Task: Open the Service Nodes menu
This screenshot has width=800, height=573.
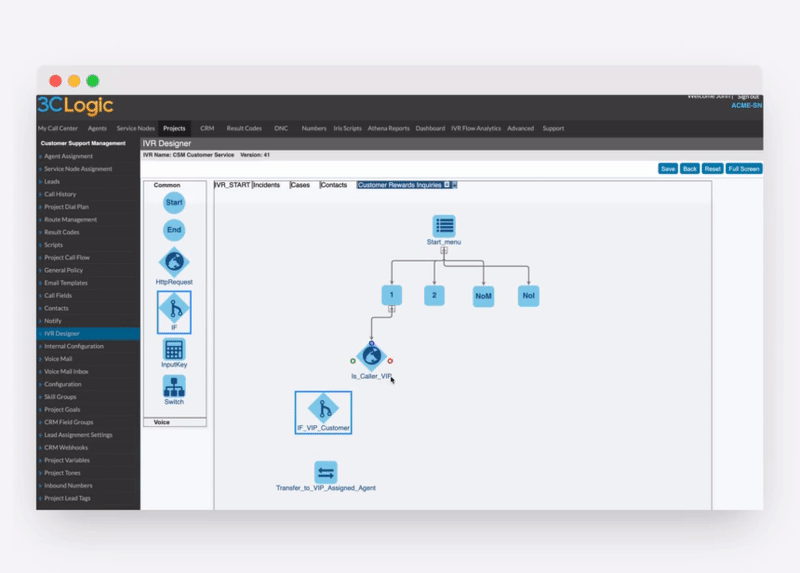Action: (x=135, y=129)
